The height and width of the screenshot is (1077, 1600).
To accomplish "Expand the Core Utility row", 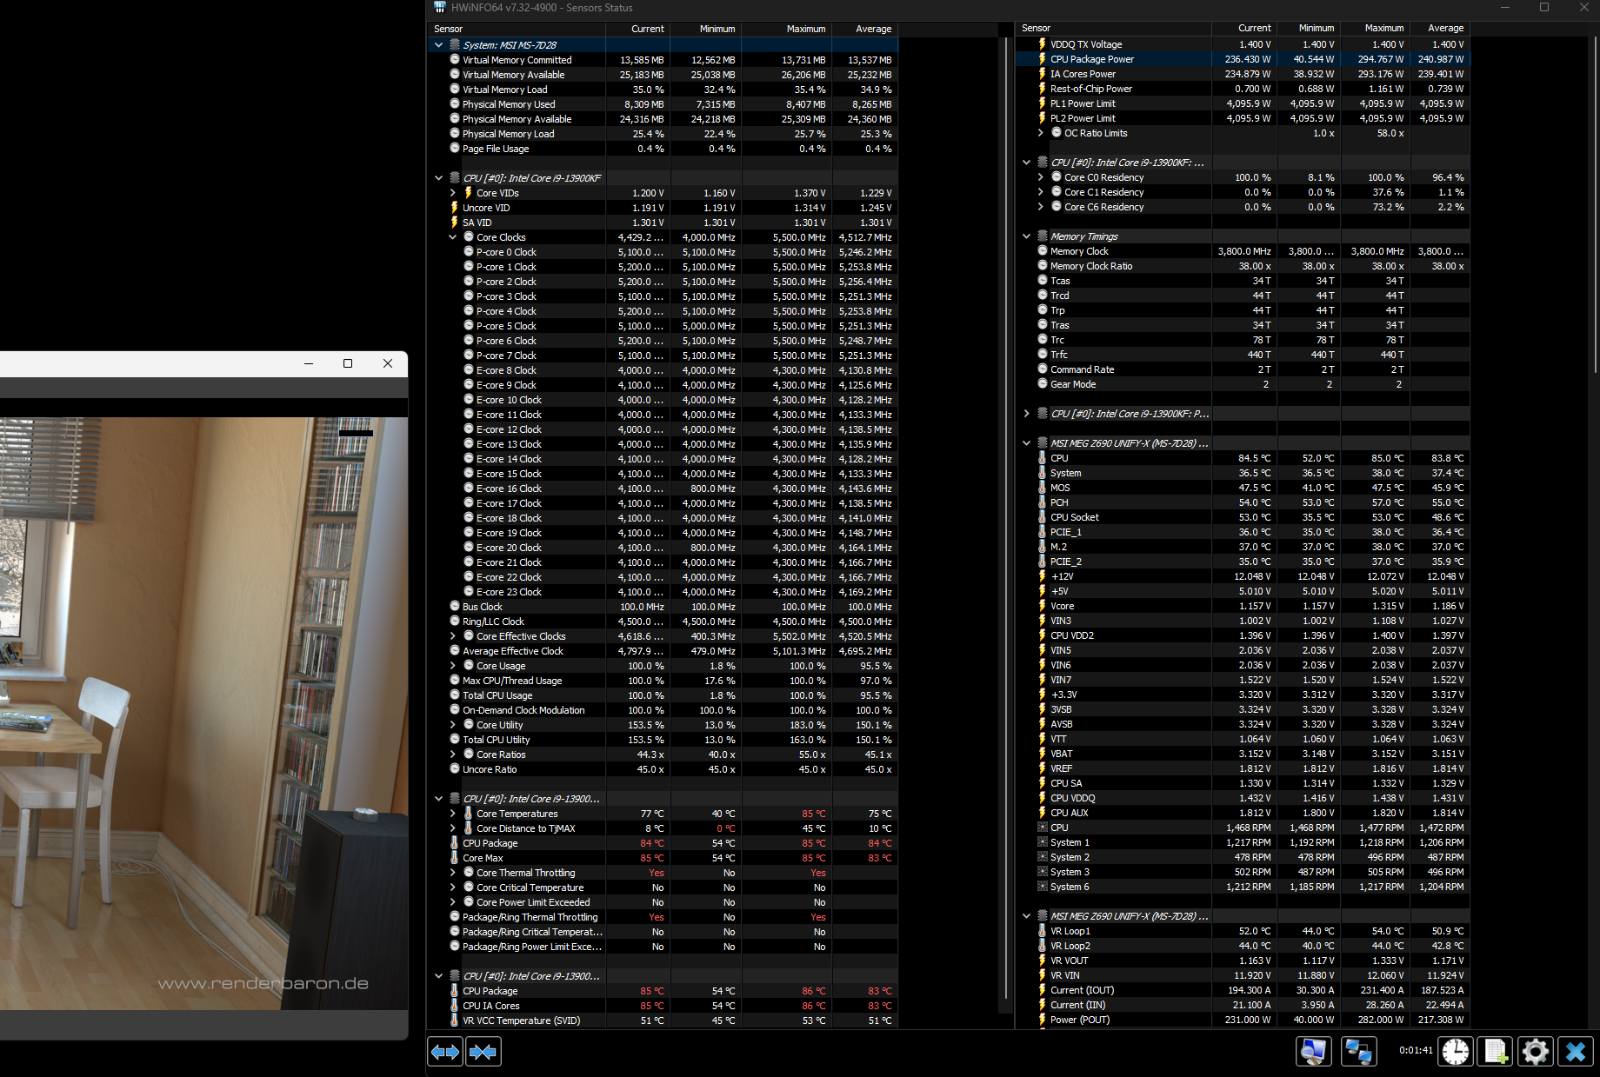I will [453, 725].
